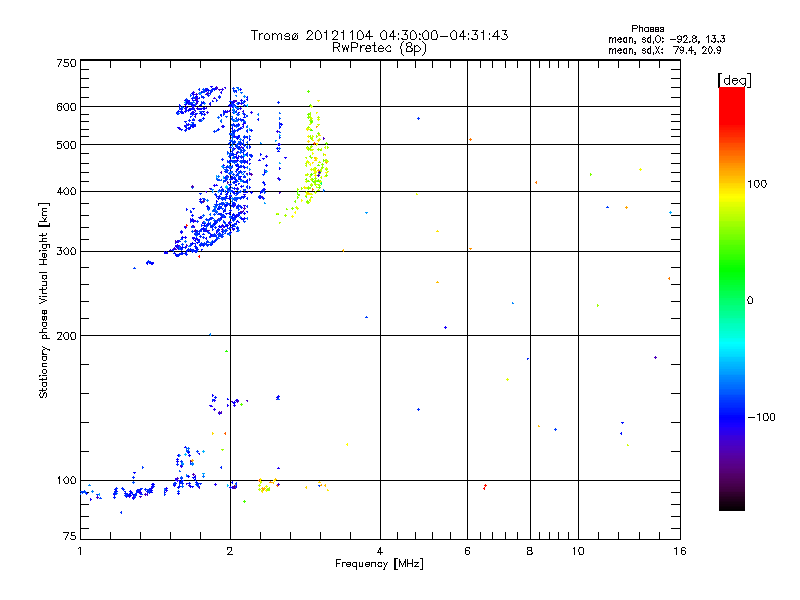Click the x-axis tick label '2'

tap(230, 551)
